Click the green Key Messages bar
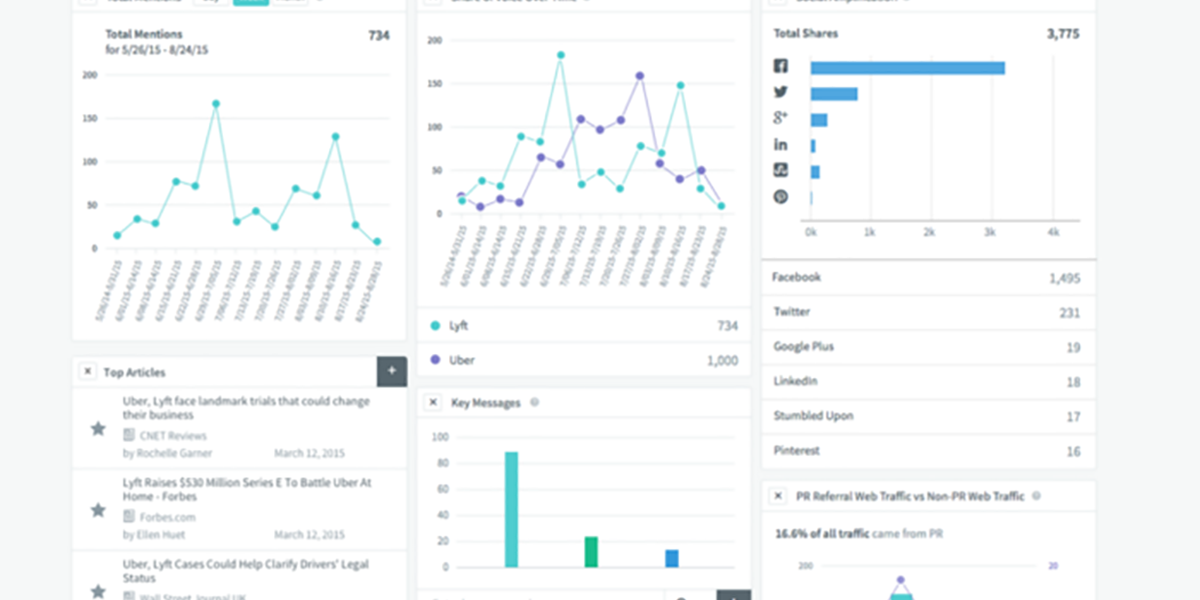The image size is (1200, 600). [x=591, y=552]
